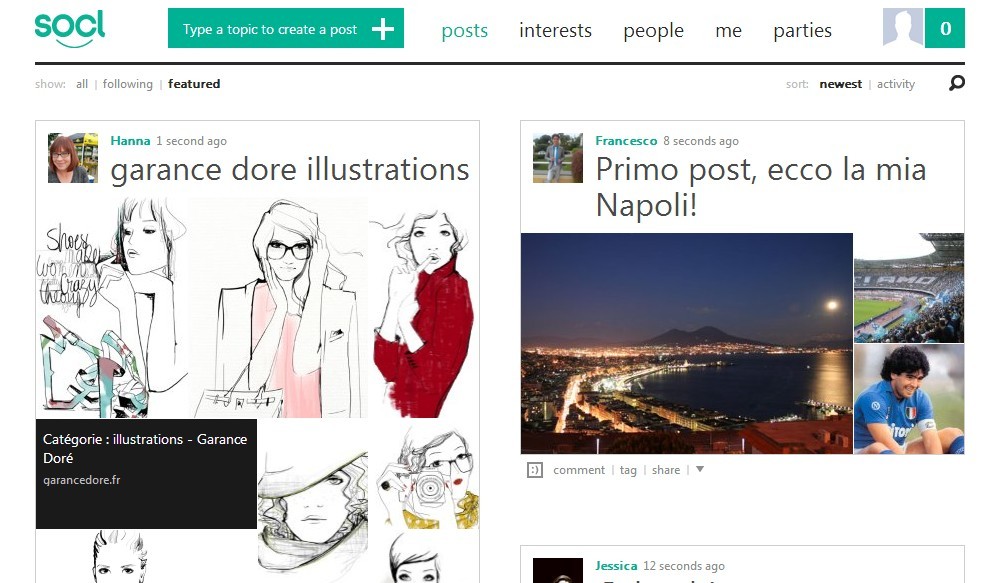Open the Naples night bay panorama photo
This screenshot has width=997, height=583.
coord(687,343)
